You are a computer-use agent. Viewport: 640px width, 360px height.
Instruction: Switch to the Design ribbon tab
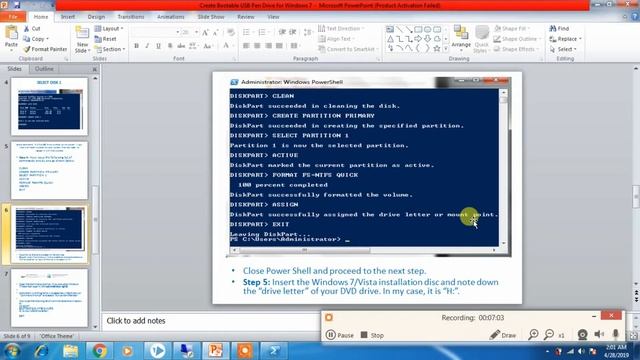tap(96, 17)
